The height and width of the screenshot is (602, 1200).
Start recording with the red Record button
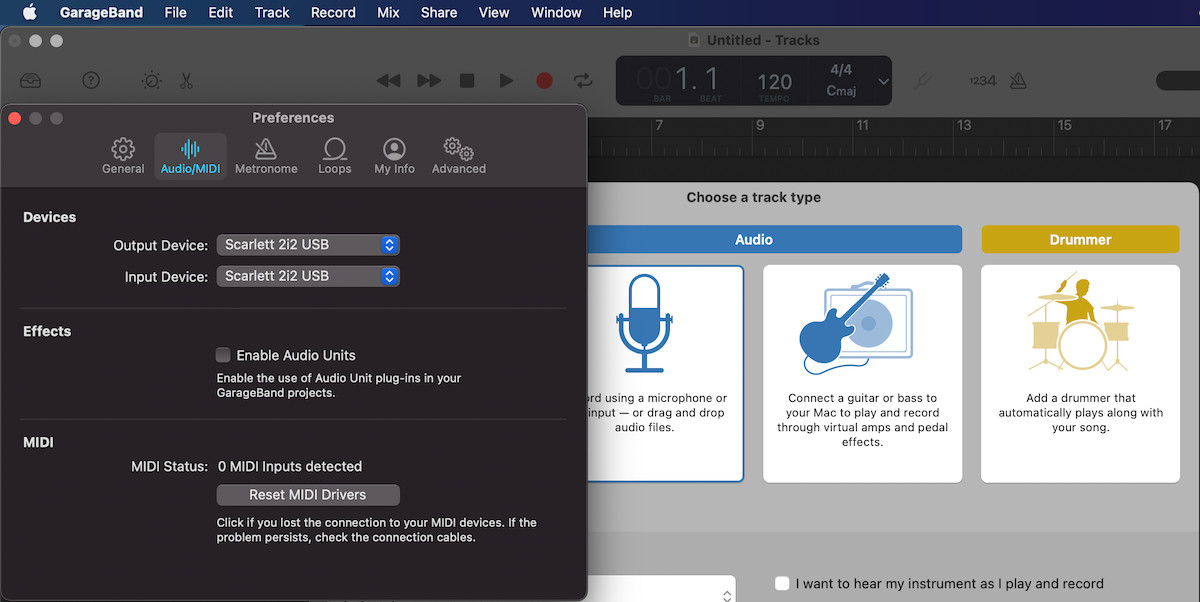[x=544, y=81]
